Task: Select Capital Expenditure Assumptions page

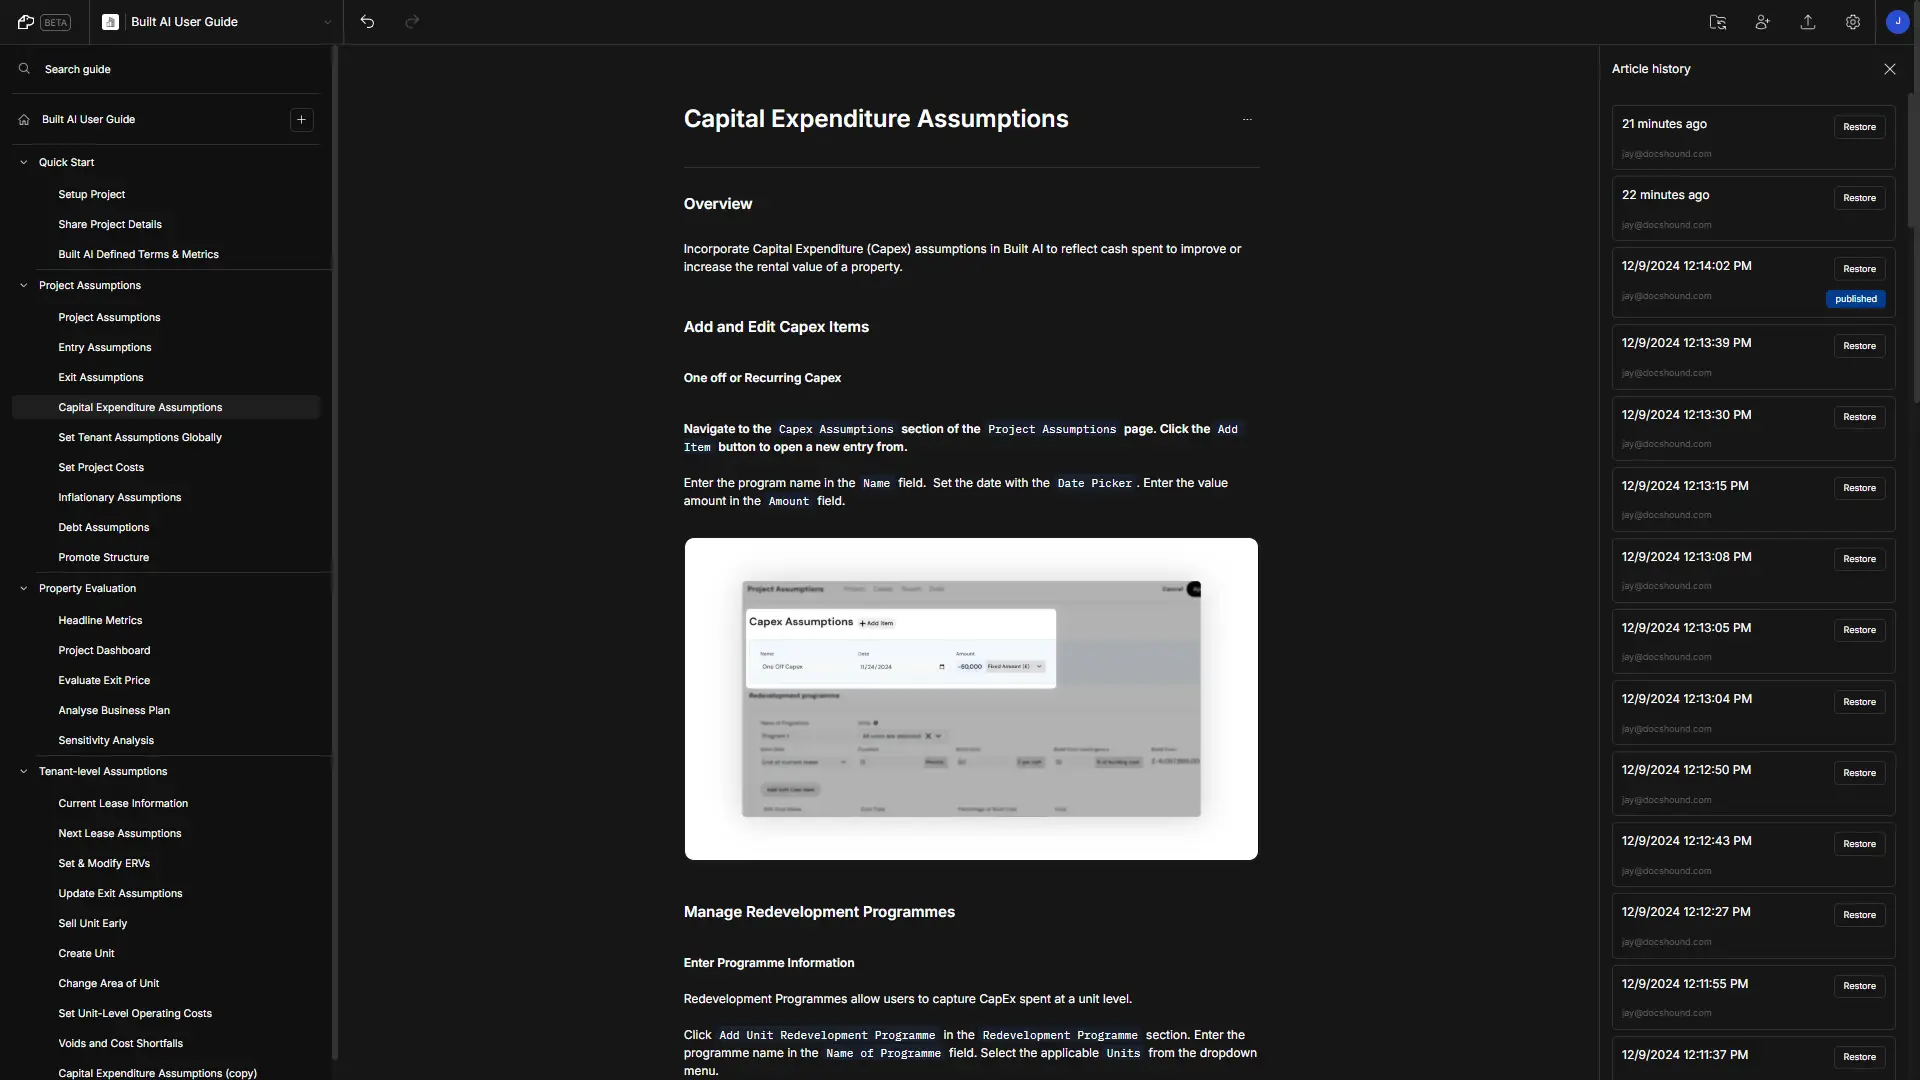Action: (140, 407)
